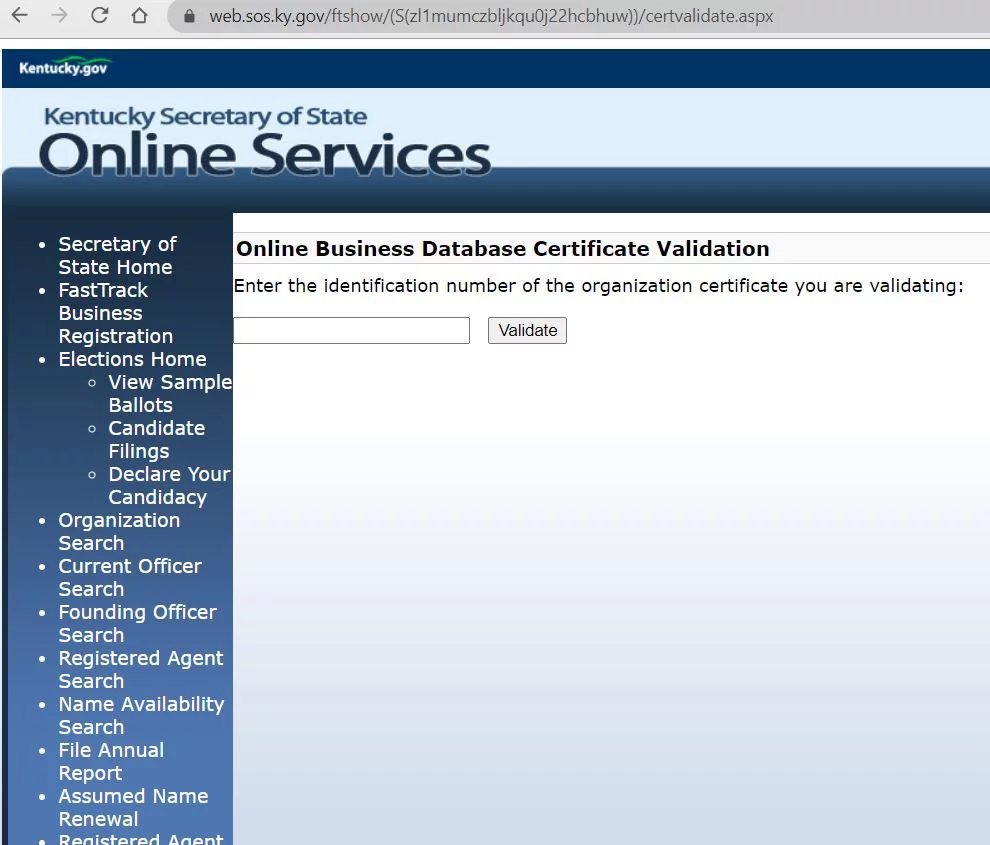Go to browser home icon
The height and width of the screenshot is (845, 990).
point(140,16)
